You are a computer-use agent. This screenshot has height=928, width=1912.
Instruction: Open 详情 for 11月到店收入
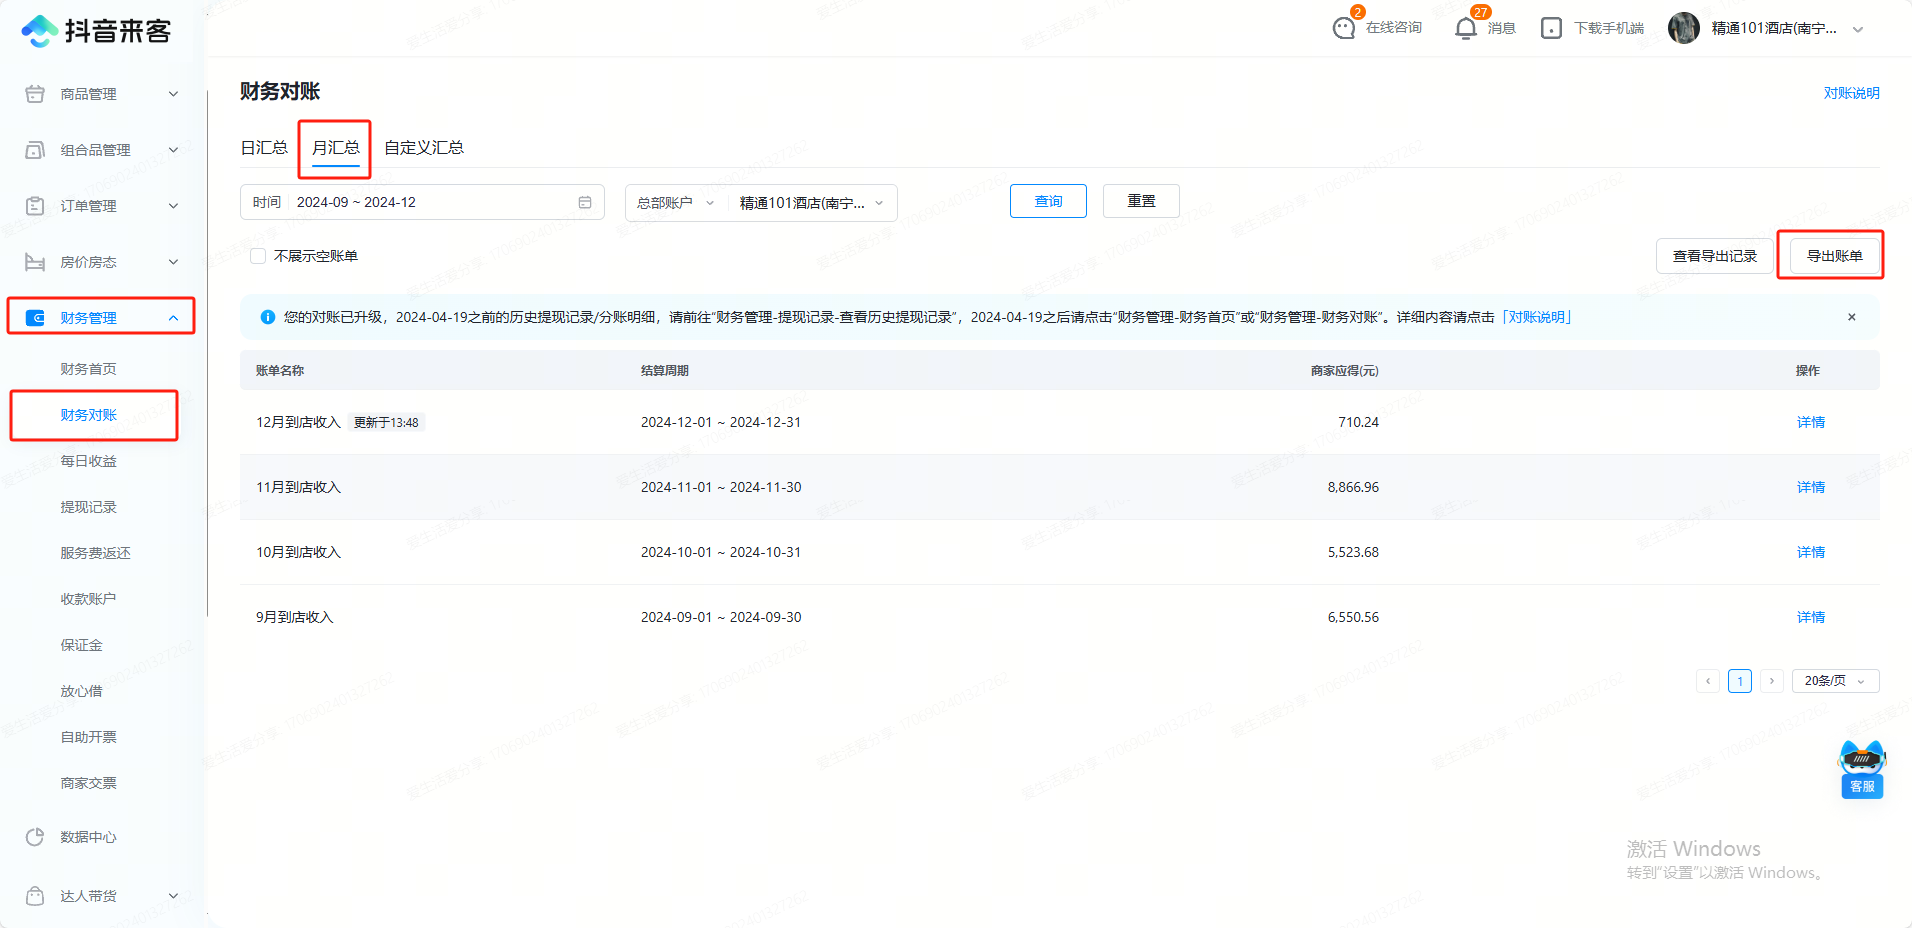click(1810, 487)
